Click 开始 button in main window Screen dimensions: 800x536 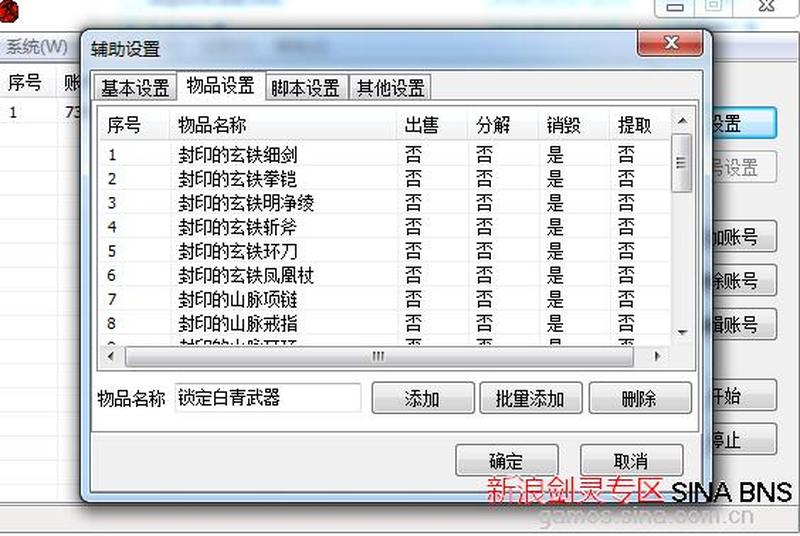[x=744, y=395]
